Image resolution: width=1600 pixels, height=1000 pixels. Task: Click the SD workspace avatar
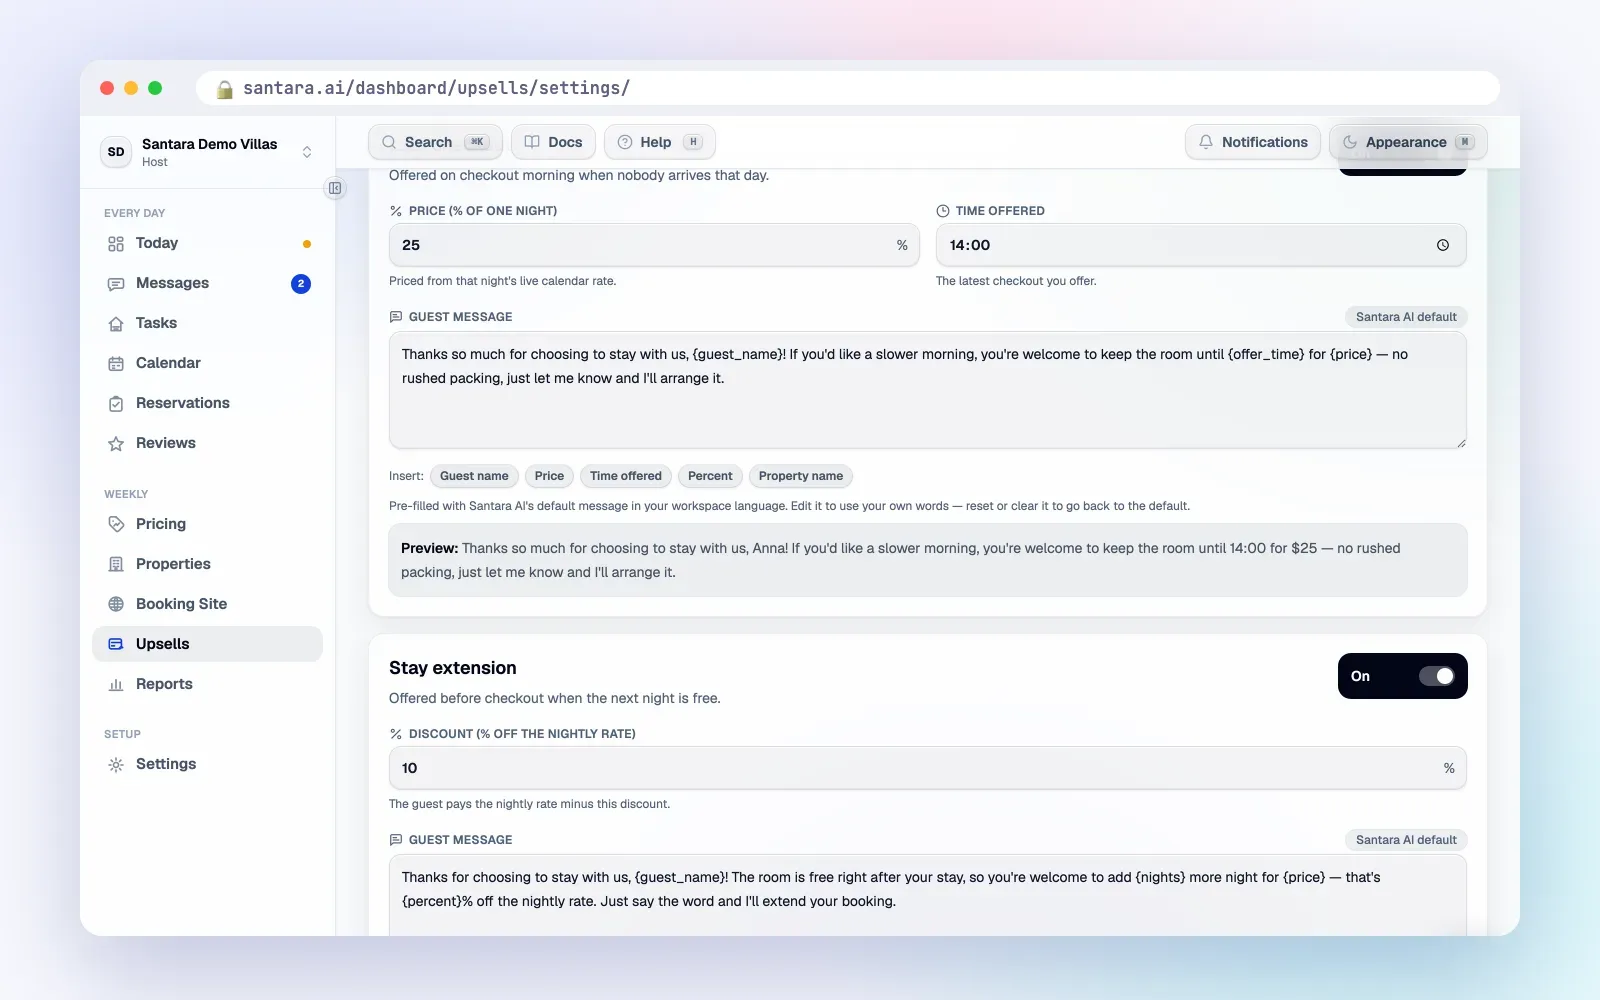116,152
